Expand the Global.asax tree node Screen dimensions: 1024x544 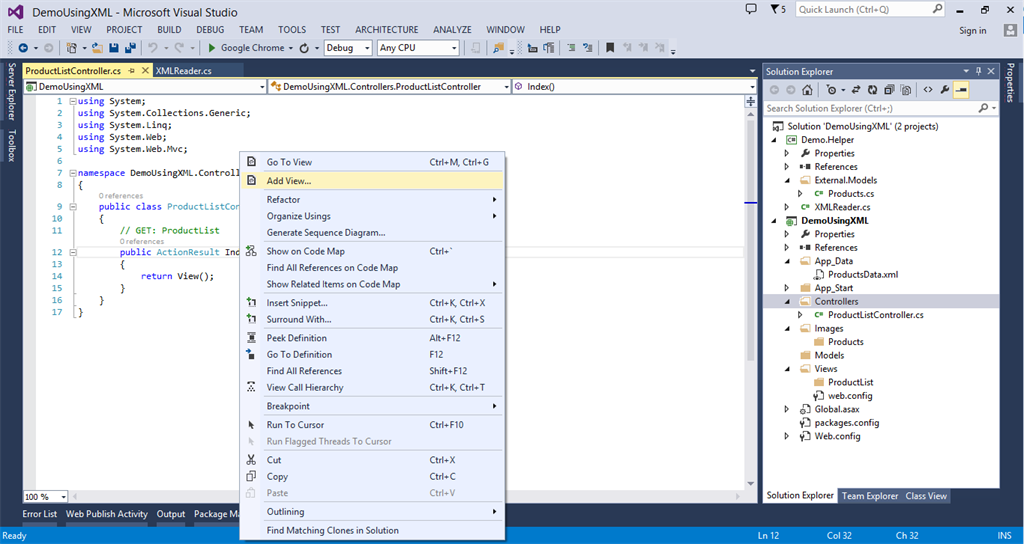pos(787,409)
